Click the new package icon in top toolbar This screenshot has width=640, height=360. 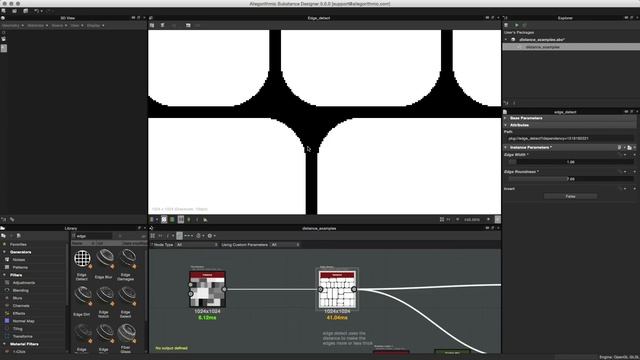3,11
